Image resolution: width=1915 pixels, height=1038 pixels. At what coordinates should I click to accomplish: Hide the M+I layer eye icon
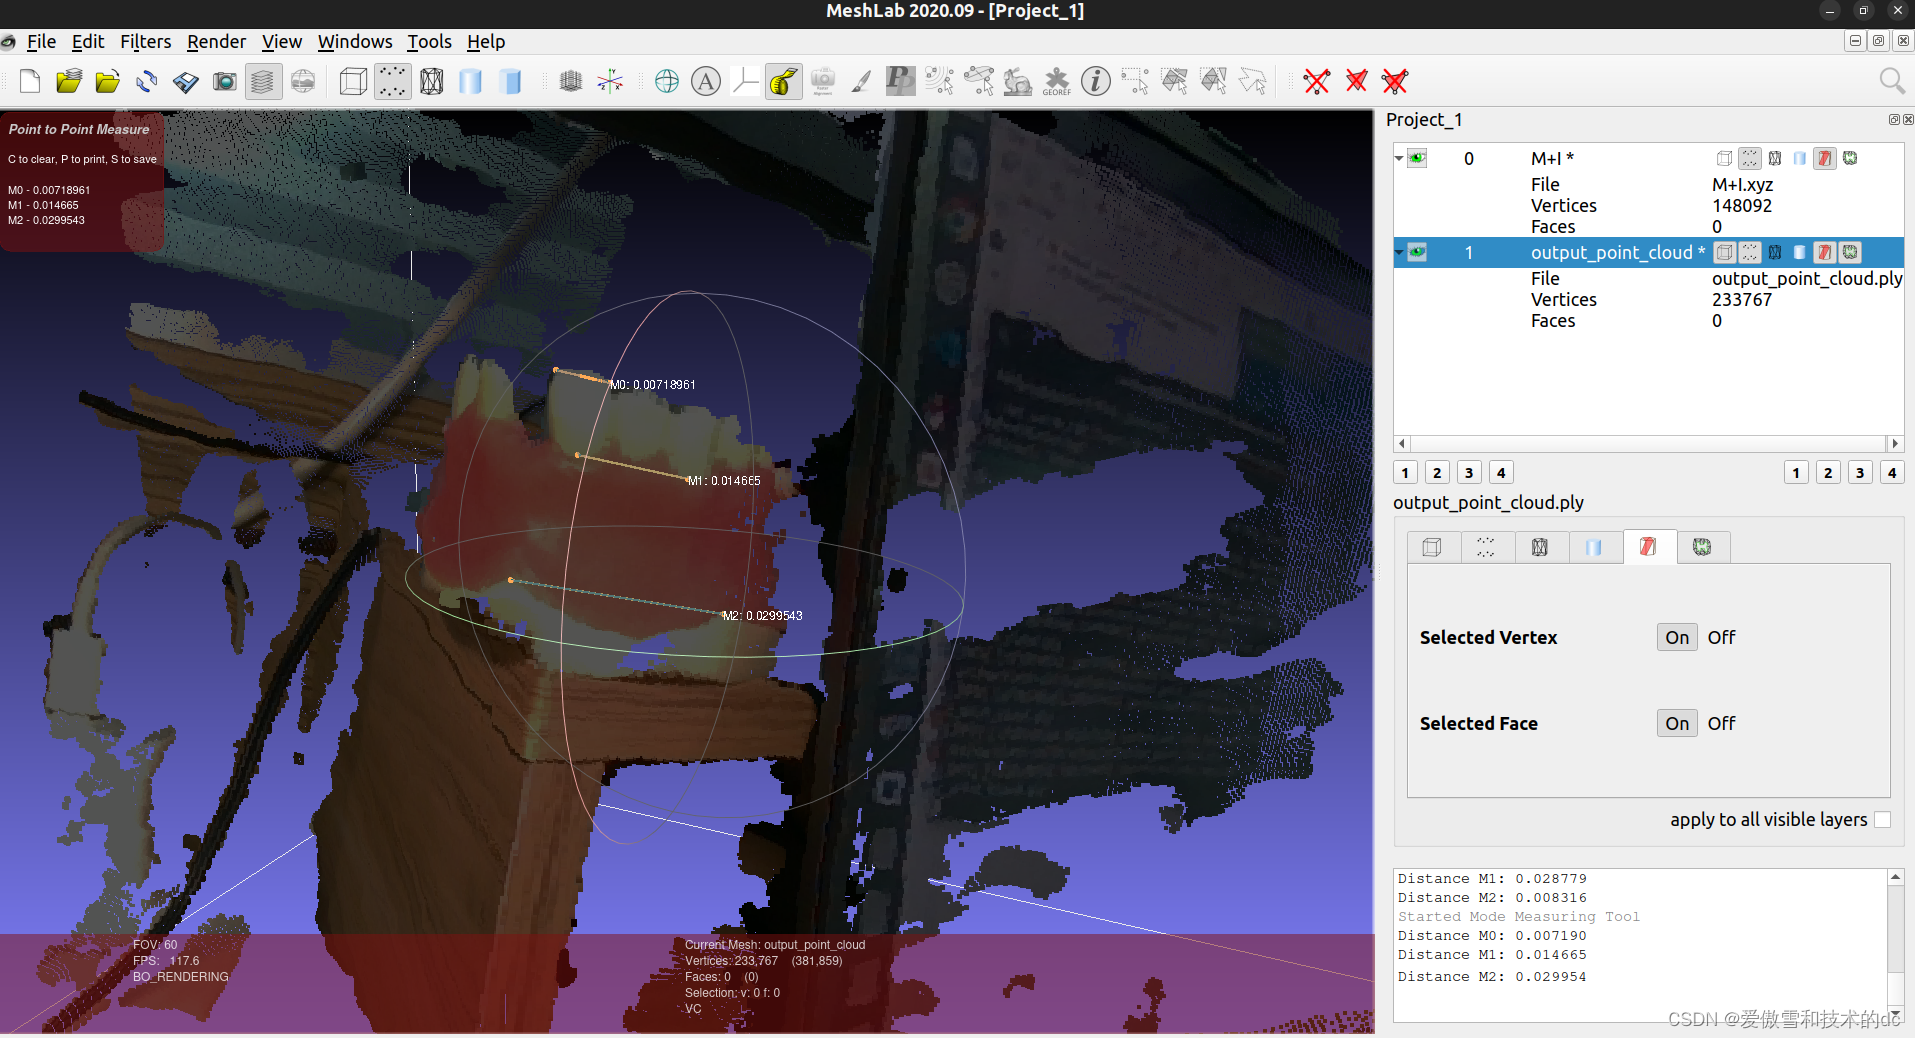point(1417,158)
